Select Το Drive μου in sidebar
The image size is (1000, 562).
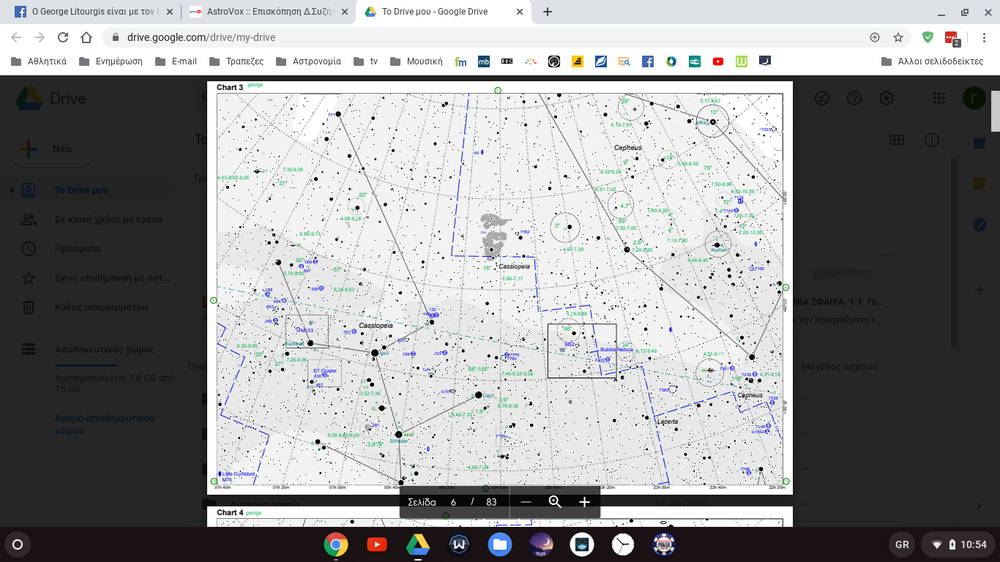(x=82, y=189)
